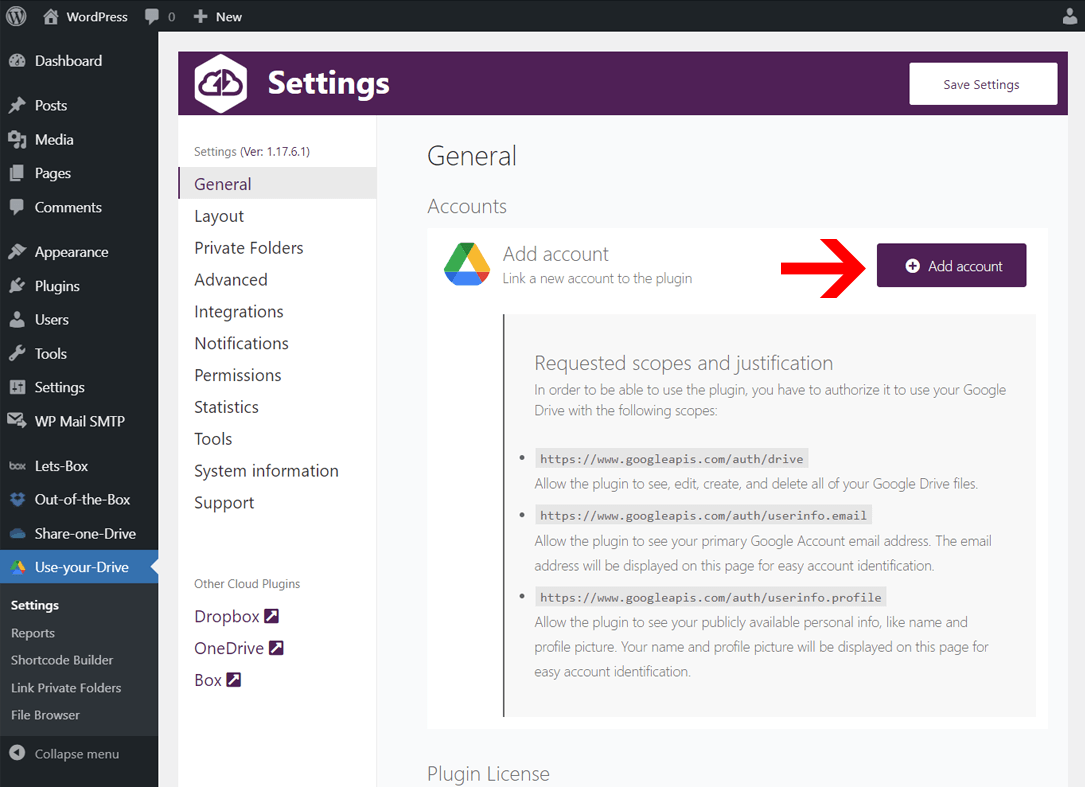Click the Collapse menu arrow icon
Viewport: 1085px width, 787px height.
click(x=17, y=753)
